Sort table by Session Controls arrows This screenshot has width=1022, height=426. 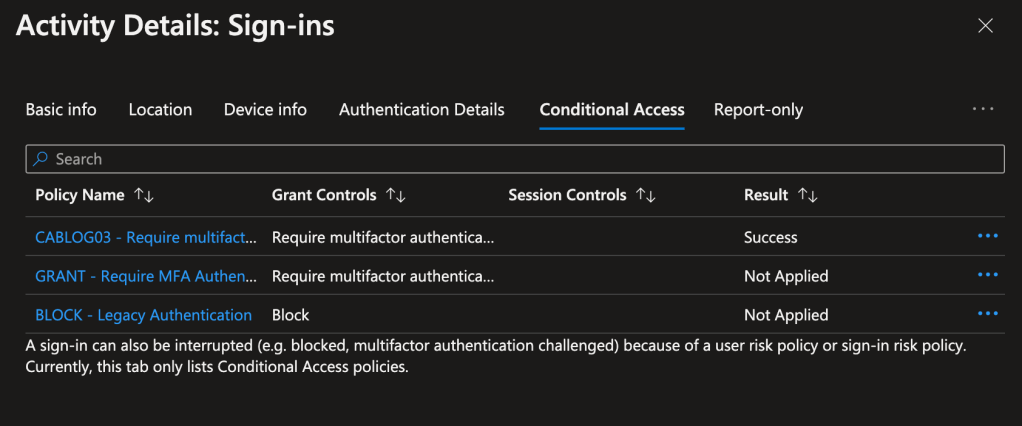click(646, 196)
